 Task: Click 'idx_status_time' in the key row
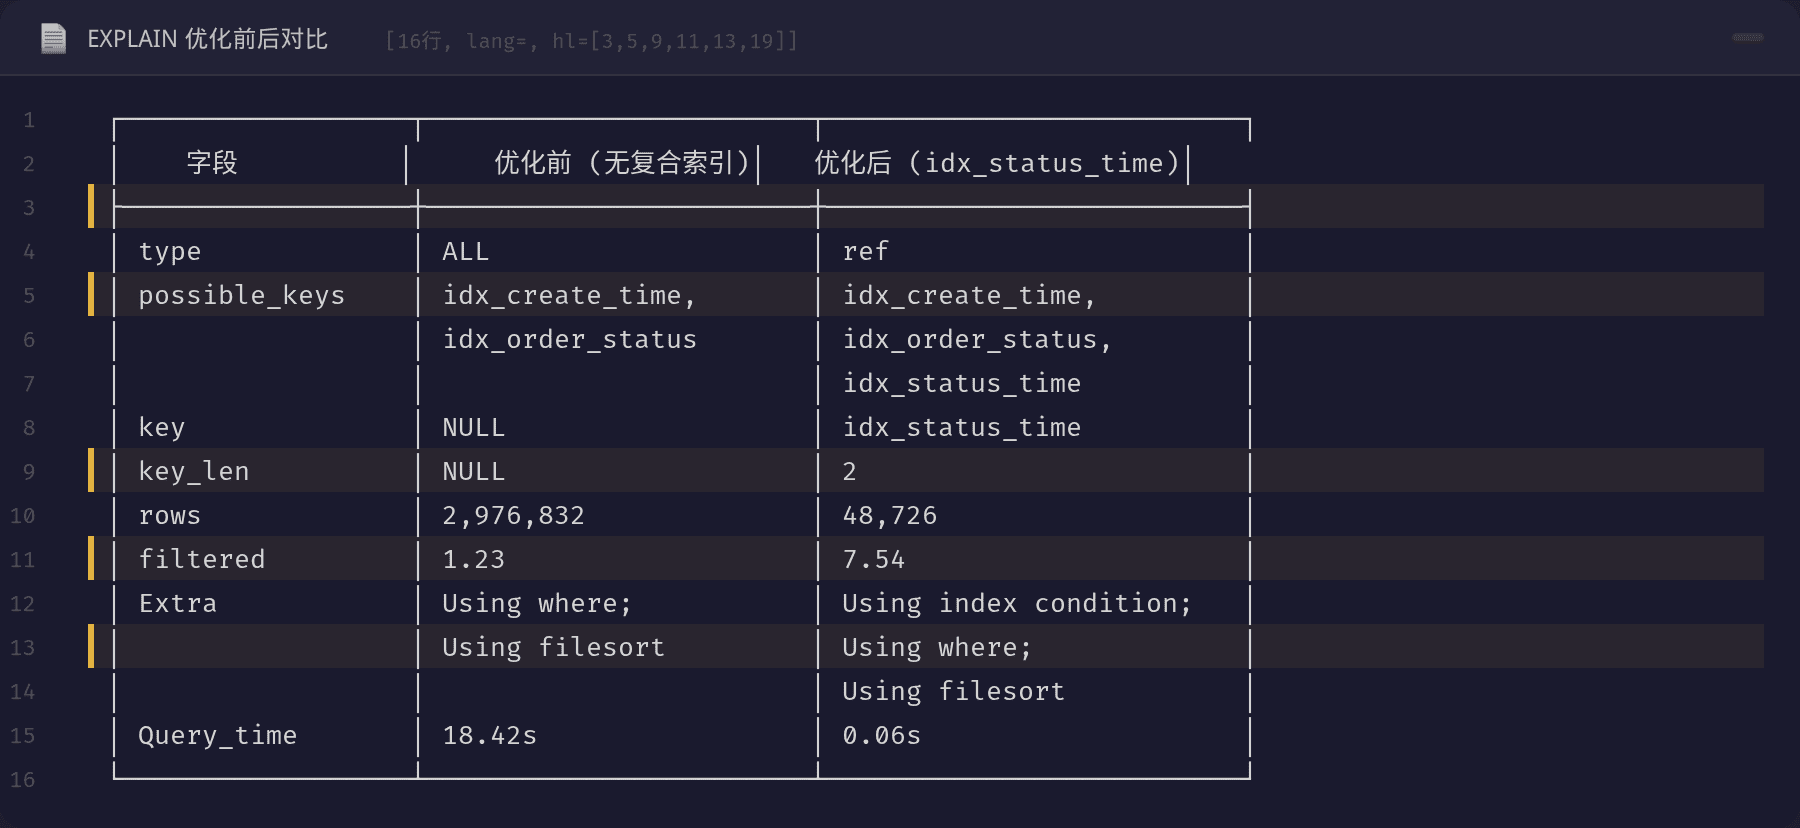(961, 428)
